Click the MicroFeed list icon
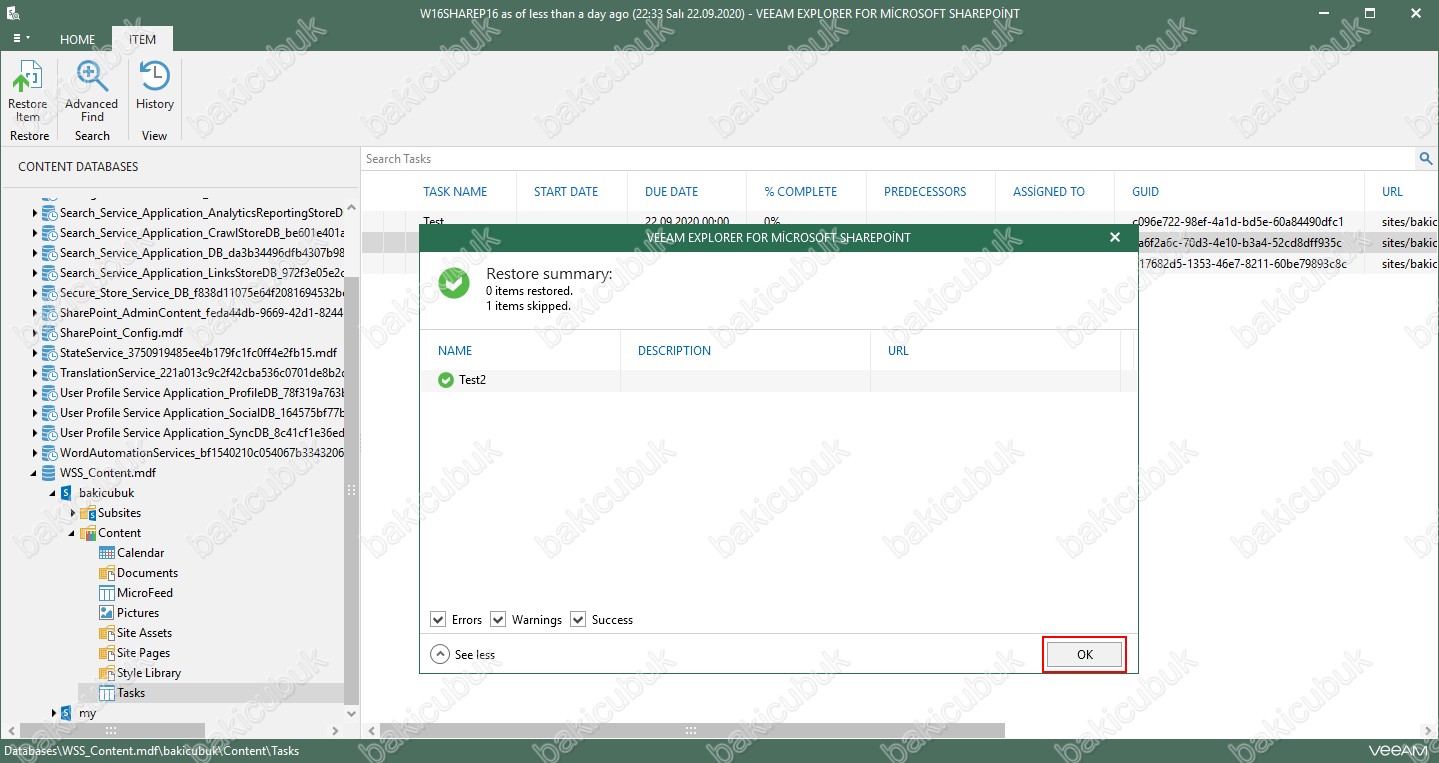Image resolution: width=1439 pixels, height=763 pixels. coord(107,593)
